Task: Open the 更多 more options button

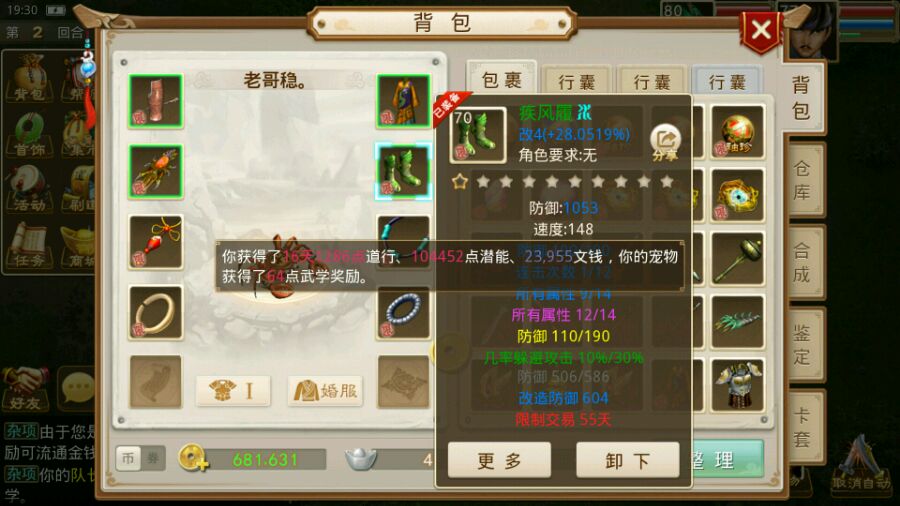Action: [x=499, y=460]
